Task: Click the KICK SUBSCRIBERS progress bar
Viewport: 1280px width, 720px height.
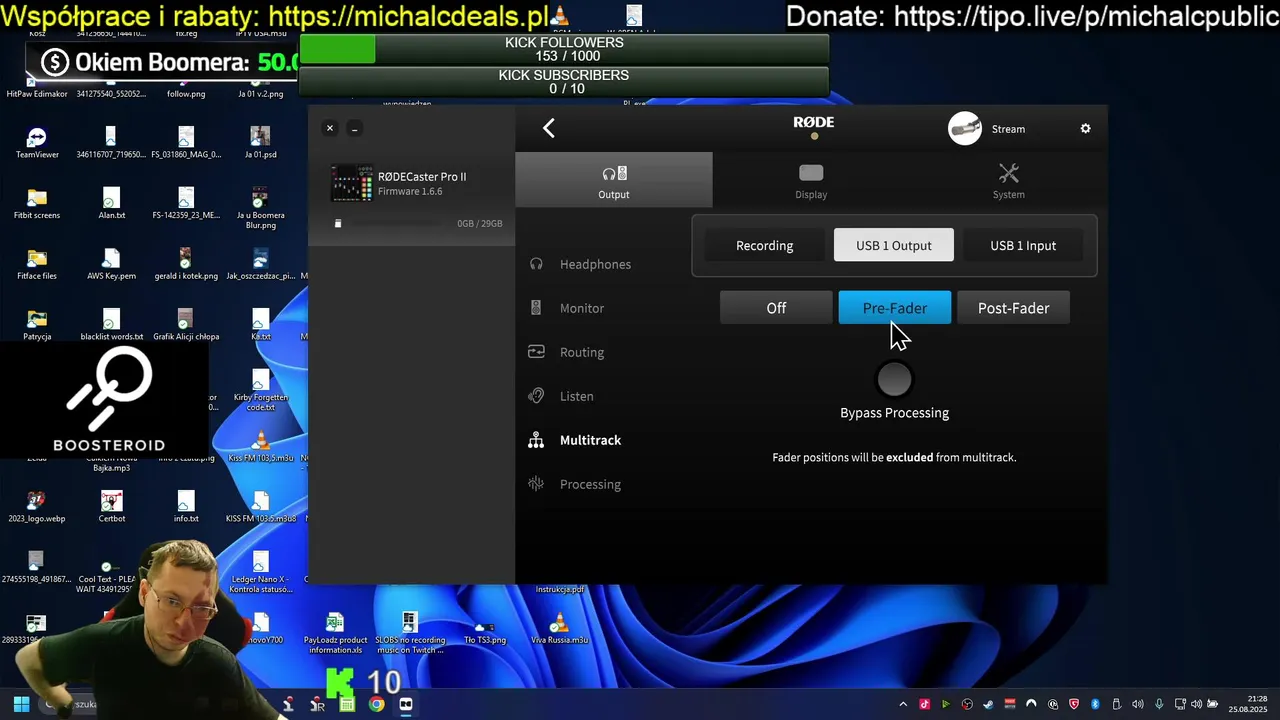Action: 564,82
